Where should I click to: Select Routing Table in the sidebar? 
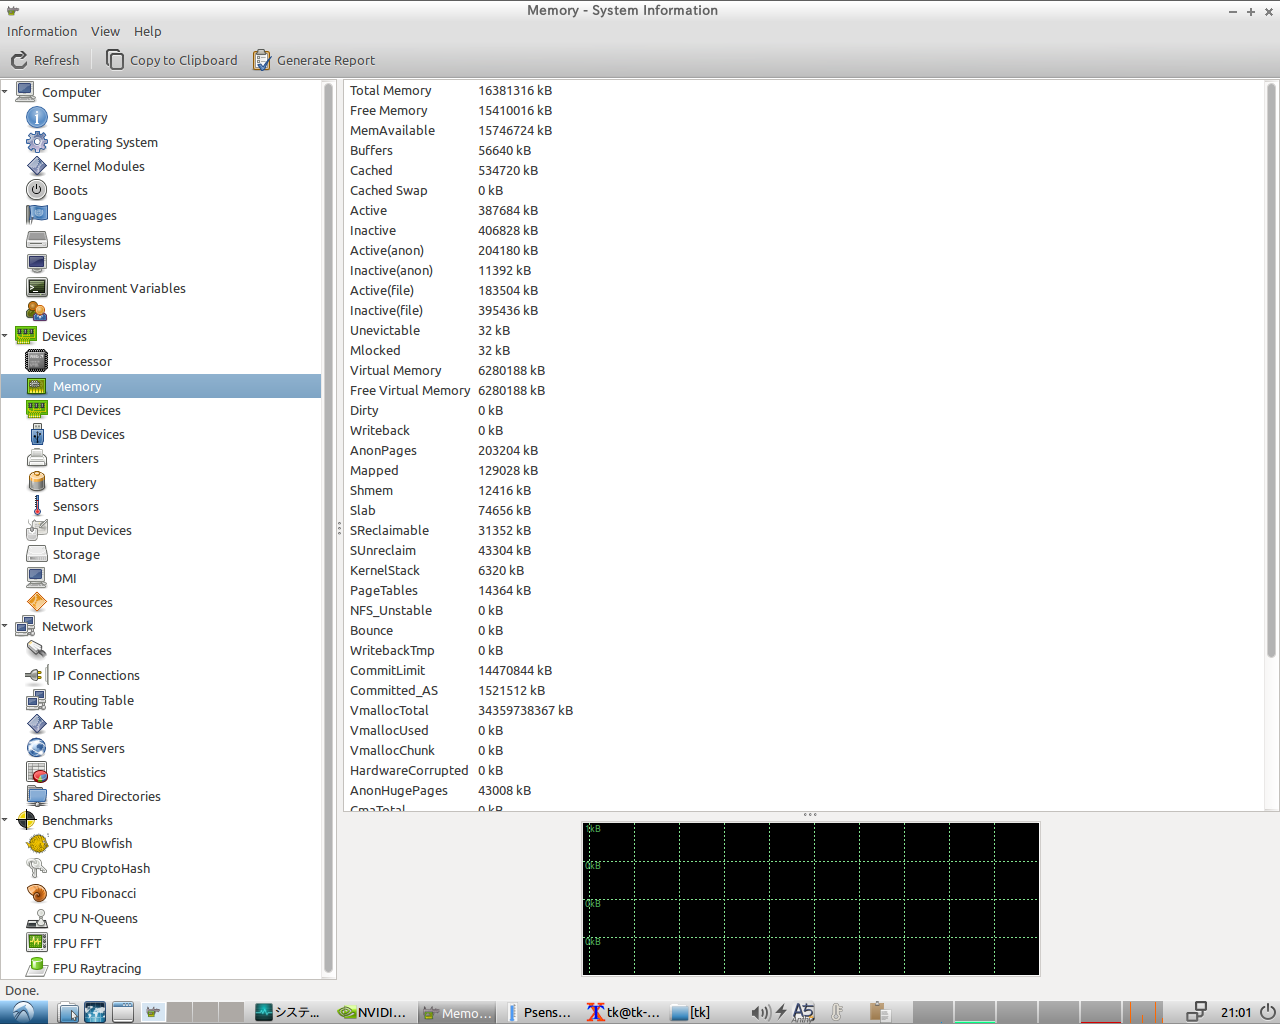(93, 700)
